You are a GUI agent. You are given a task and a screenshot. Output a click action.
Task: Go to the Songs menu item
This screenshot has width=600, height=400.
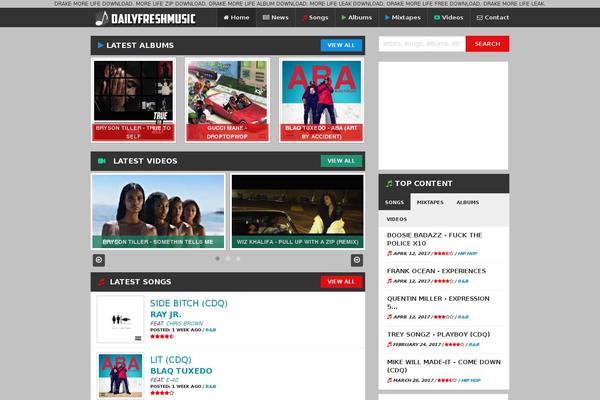coord(315,18)
